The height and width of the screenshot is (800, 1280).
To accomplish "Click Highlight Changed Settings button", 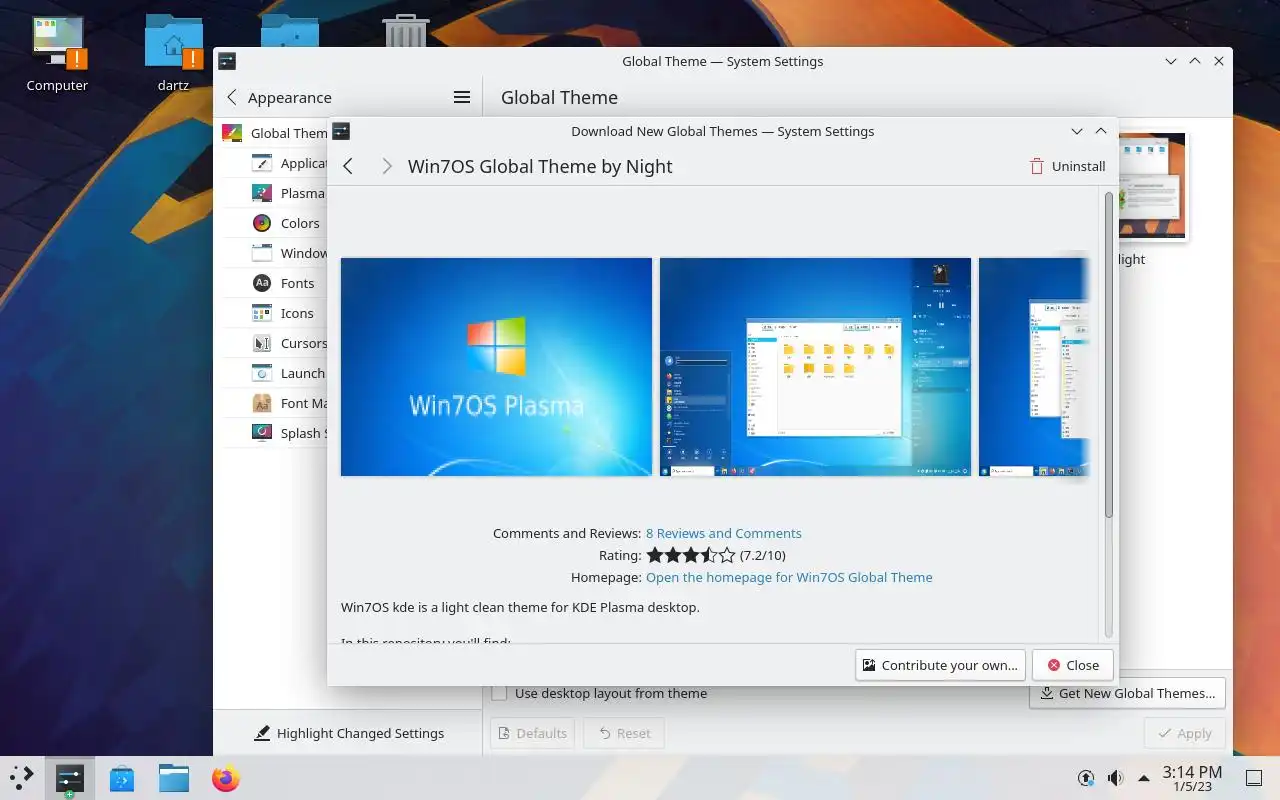I will (348, 733).
